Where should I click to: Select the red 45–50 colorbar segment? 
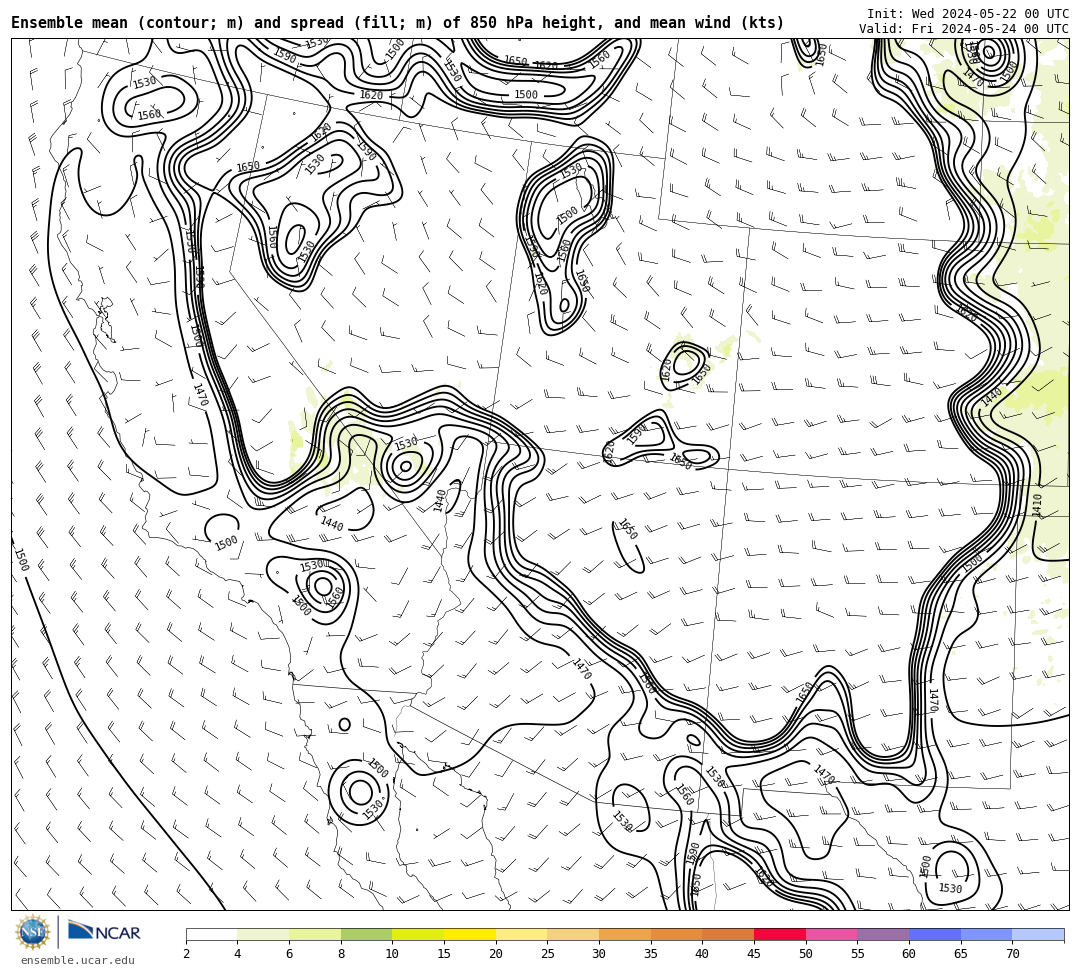click(780, 934)
